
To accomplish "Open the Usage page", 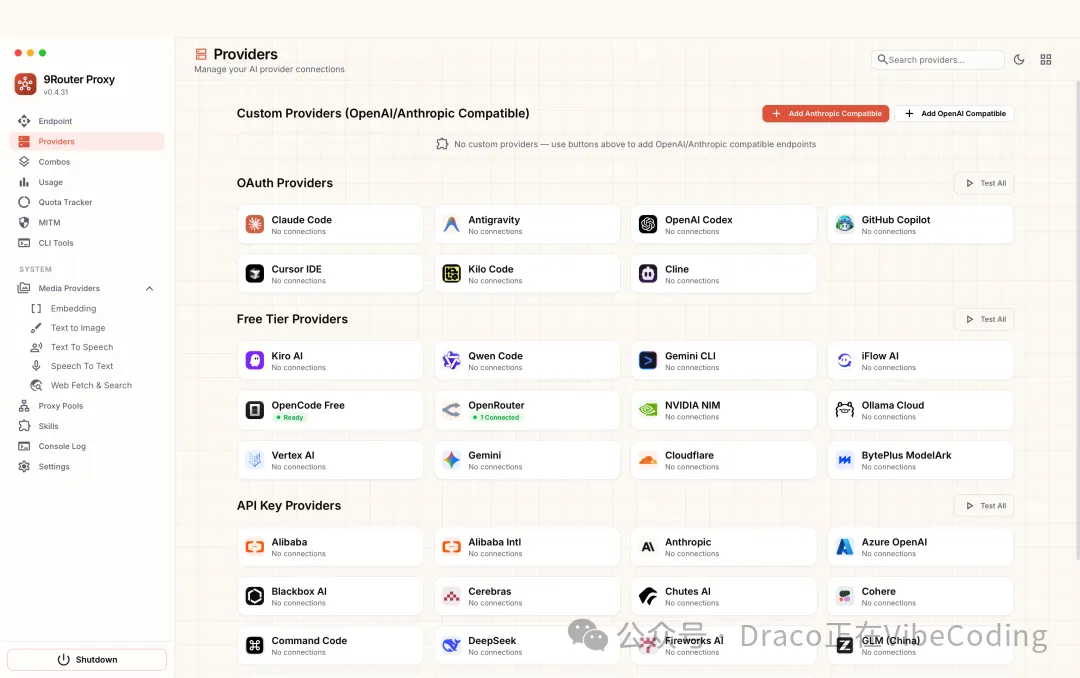I will coord(87,182).
